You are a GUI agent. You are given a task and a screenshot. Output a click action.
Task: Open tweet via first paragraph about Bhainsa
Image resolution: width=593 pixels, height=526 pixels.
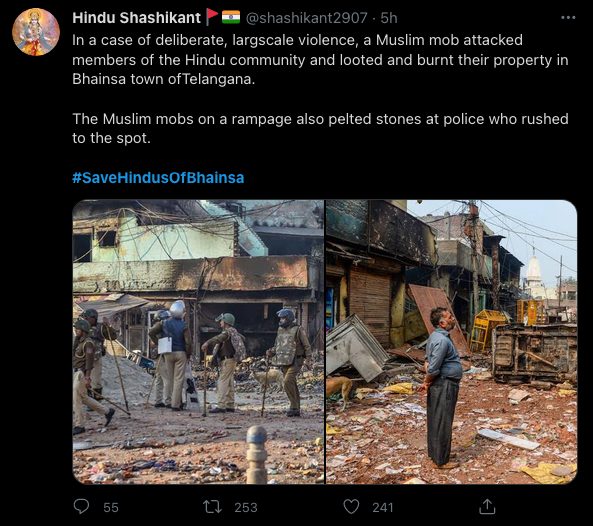click(320, 60)
